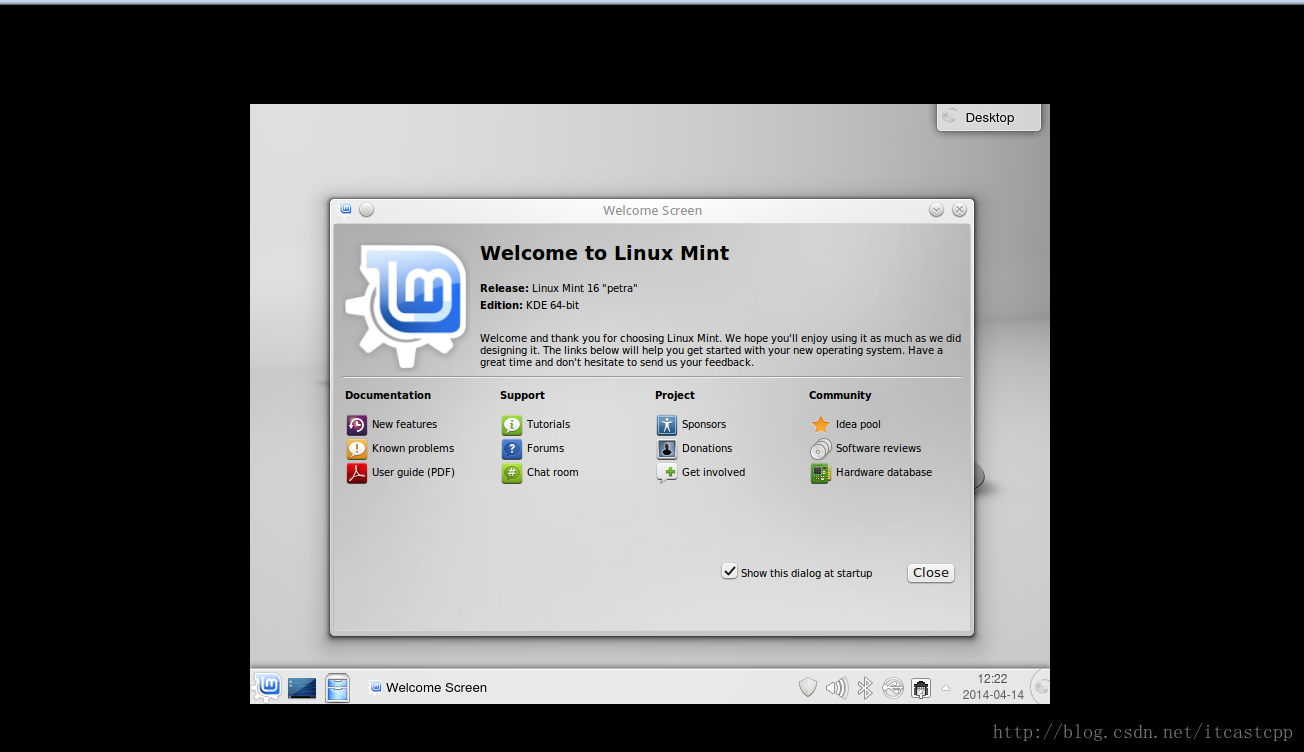Open the Software reviews link
The width and height of the screenshot is (1304, 752).
[878, 448]
